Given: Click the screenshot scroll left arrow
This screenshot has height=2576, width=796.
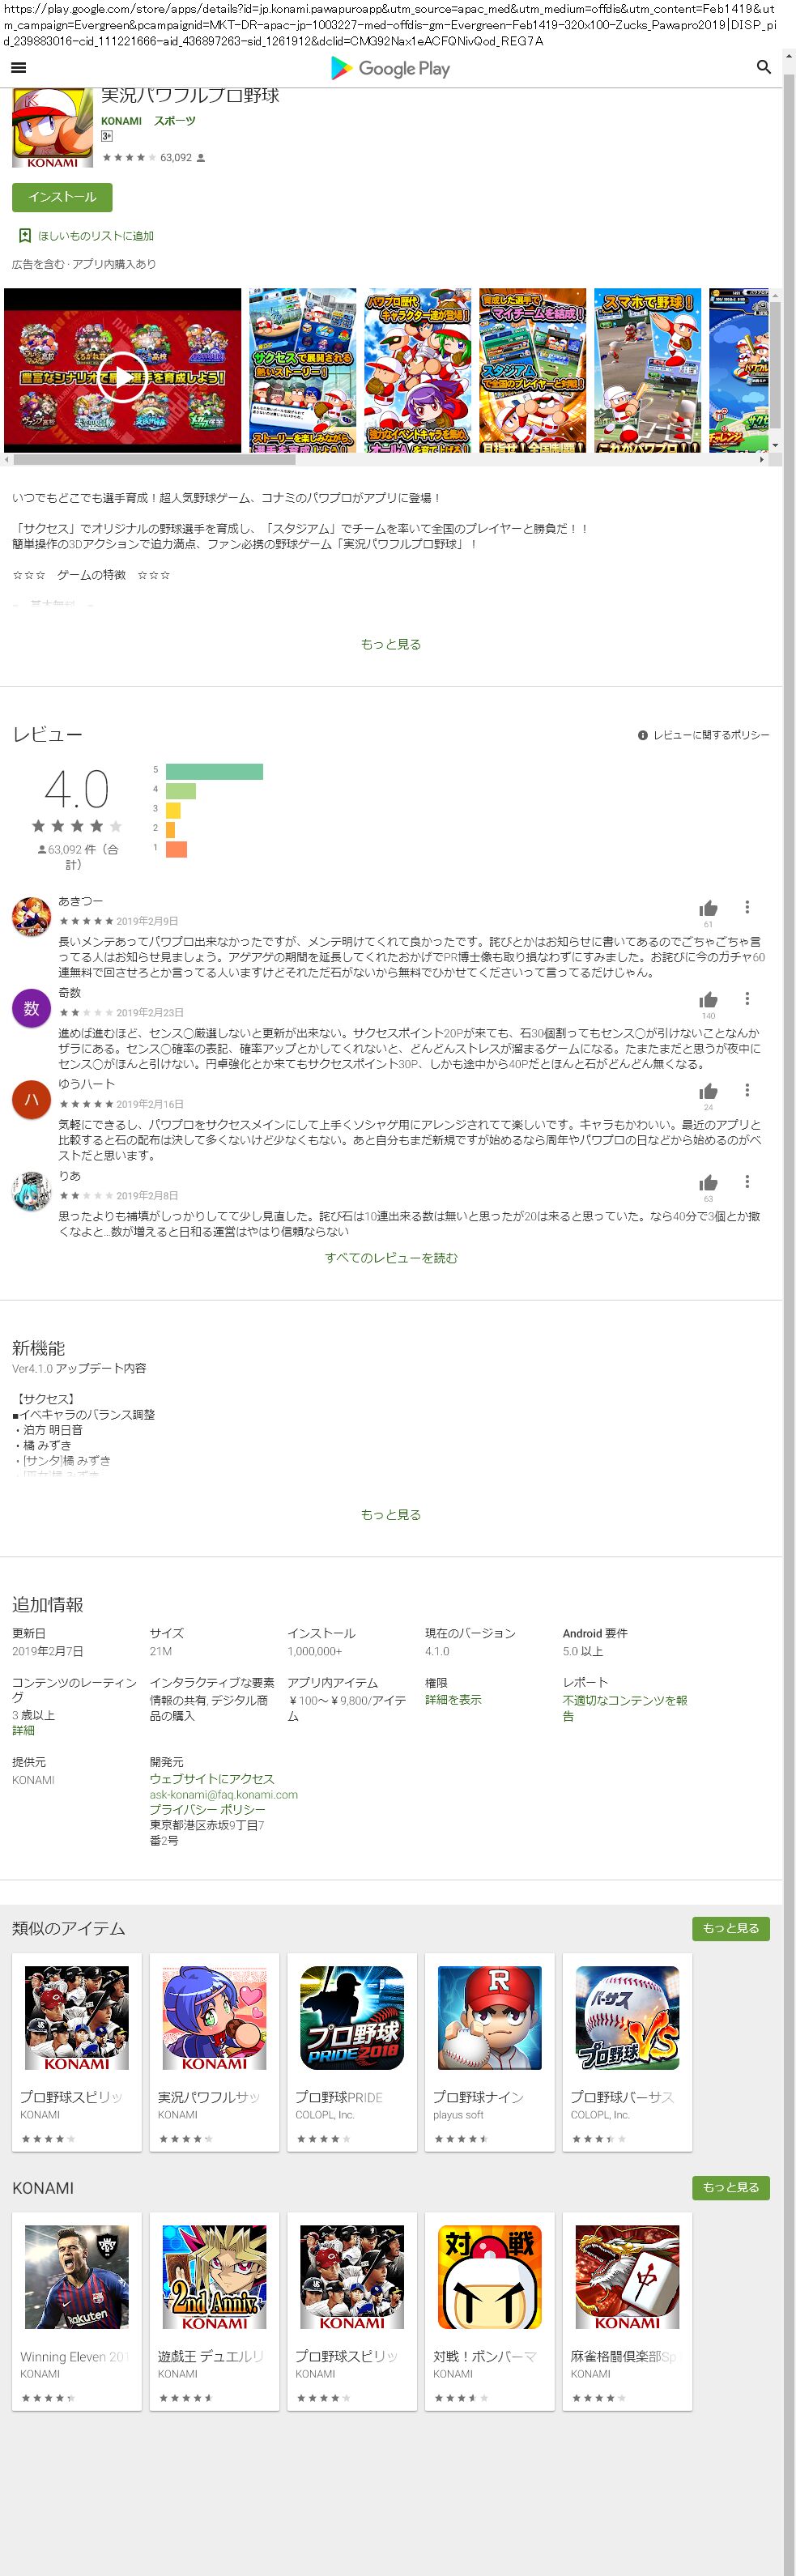Looking at the screenshot, I should pos(7,460).
